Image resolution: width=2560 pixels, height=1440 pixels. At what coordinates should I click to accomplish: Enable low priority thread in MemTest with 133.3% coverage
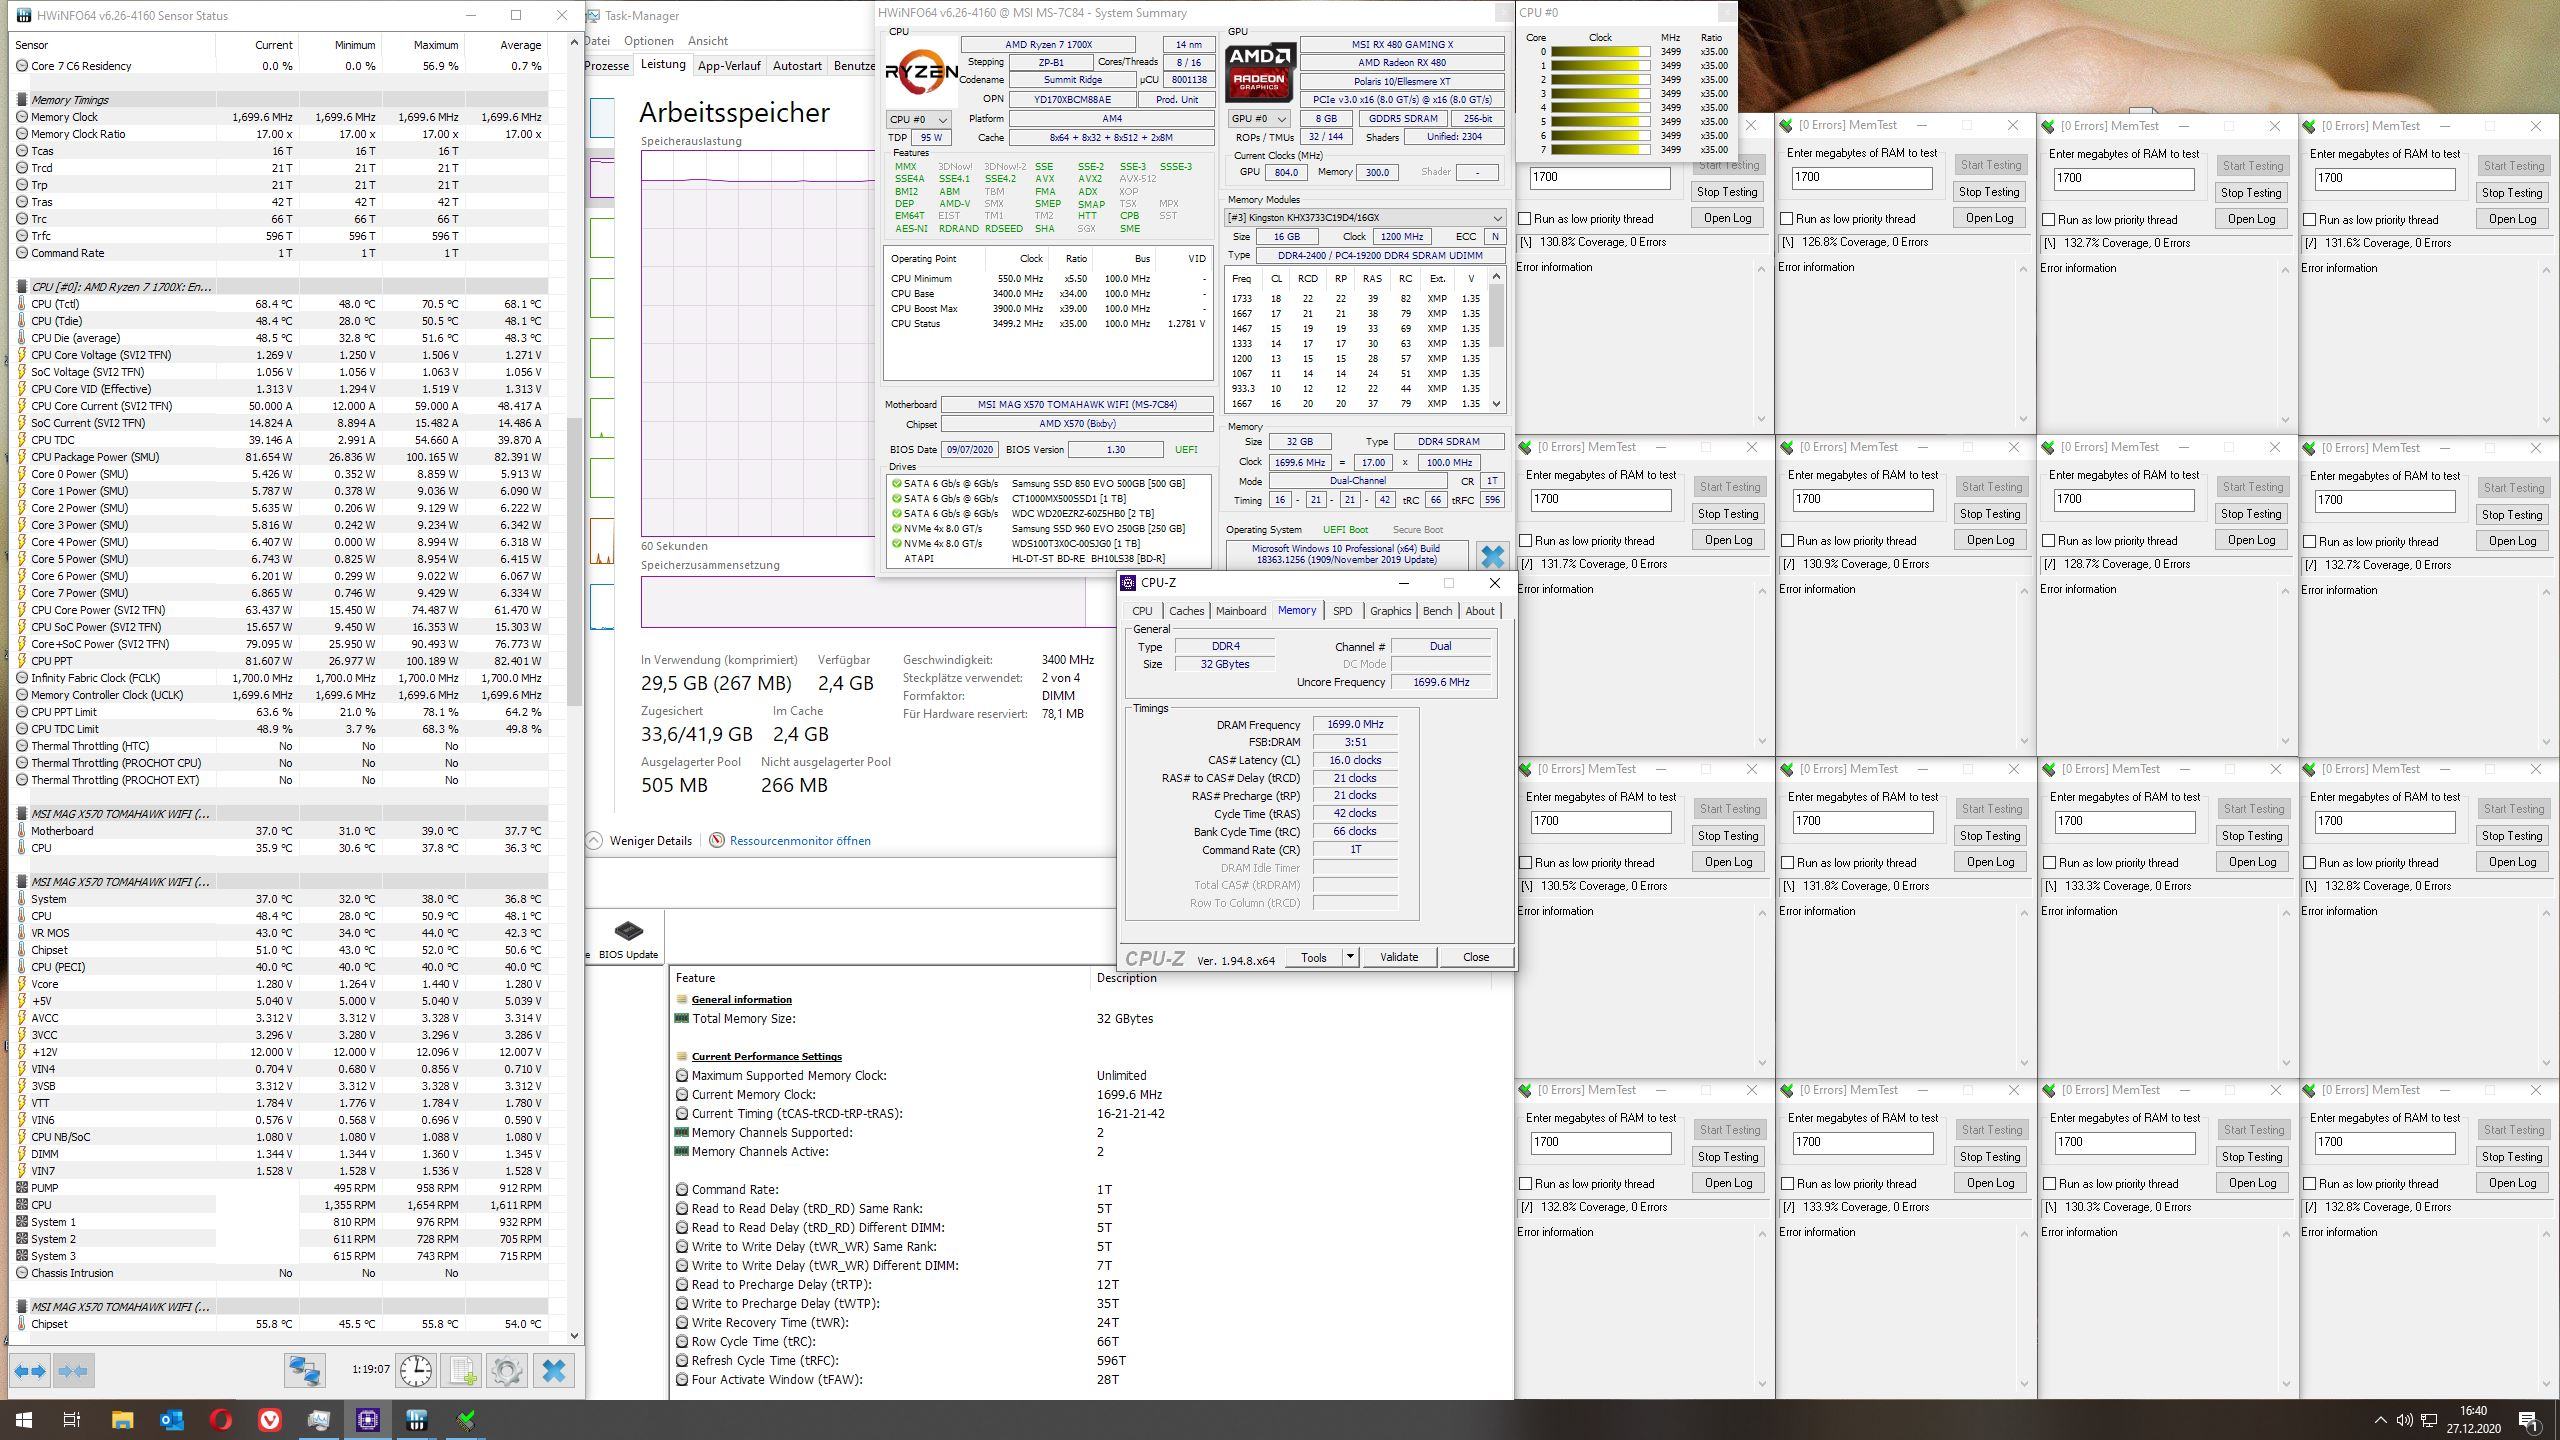pos(2050,863)
